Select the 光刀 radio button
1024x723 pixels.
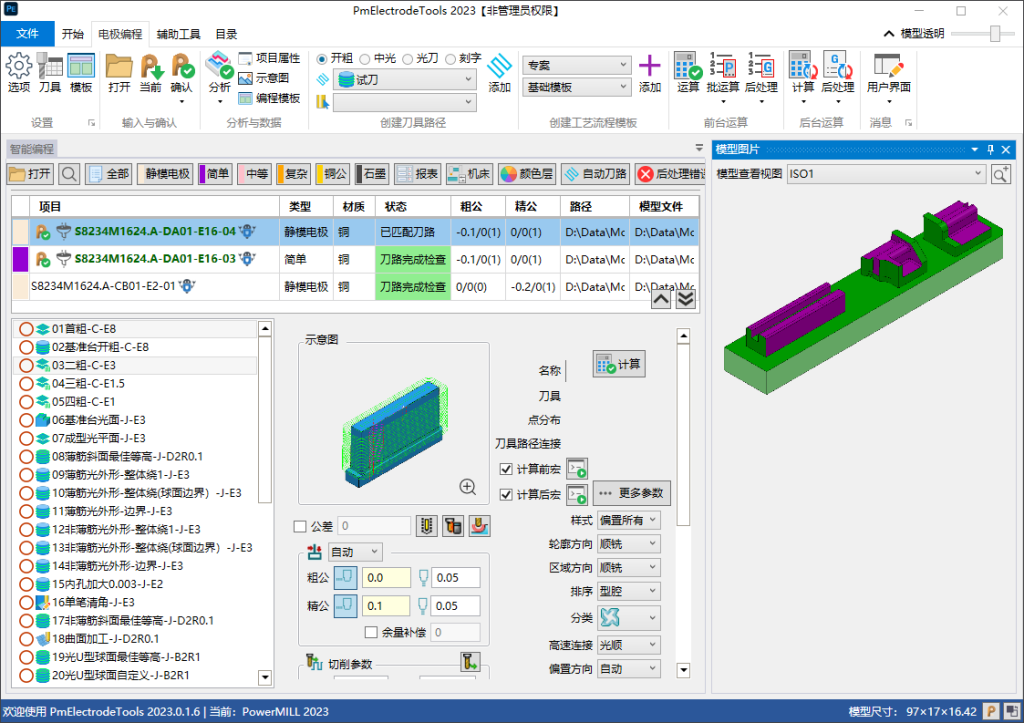(408, 59)
